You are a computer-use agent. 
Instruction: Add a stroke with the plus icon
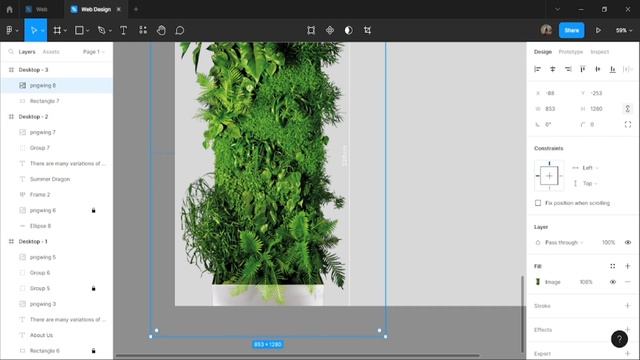pos(628,306)
